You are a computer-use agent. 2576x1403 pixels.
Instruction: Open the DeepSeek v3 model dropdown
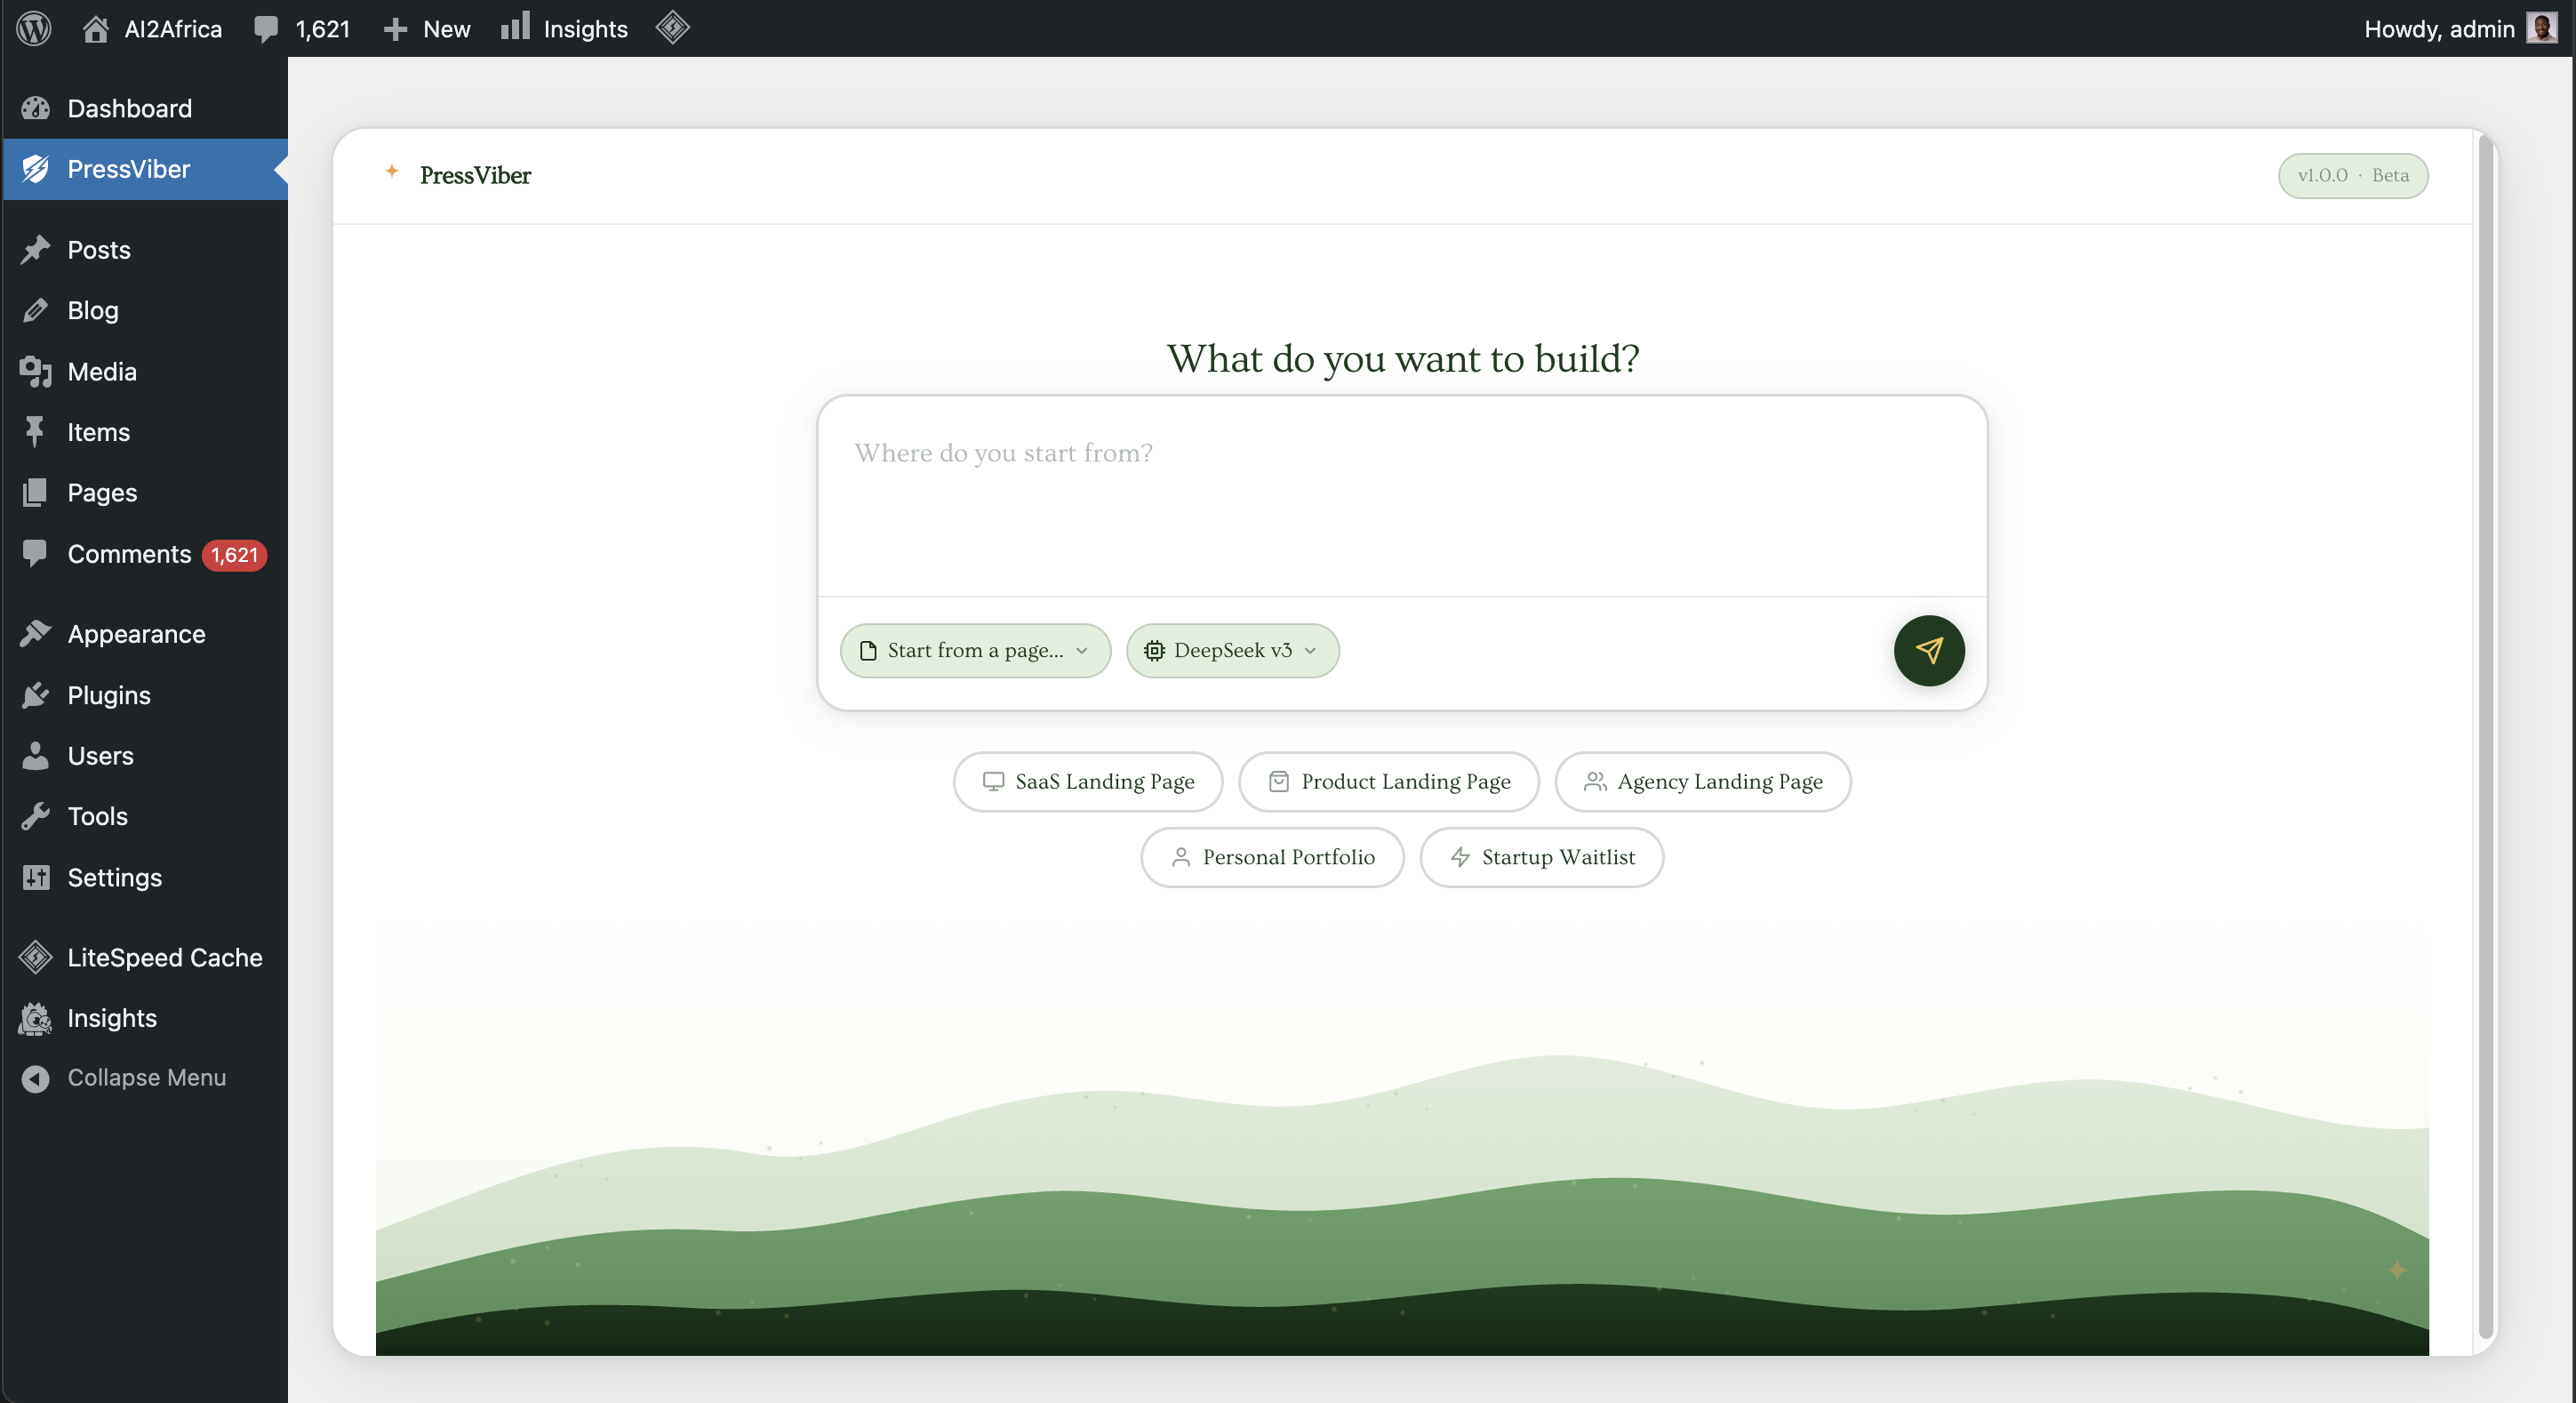pos(1232,650)
